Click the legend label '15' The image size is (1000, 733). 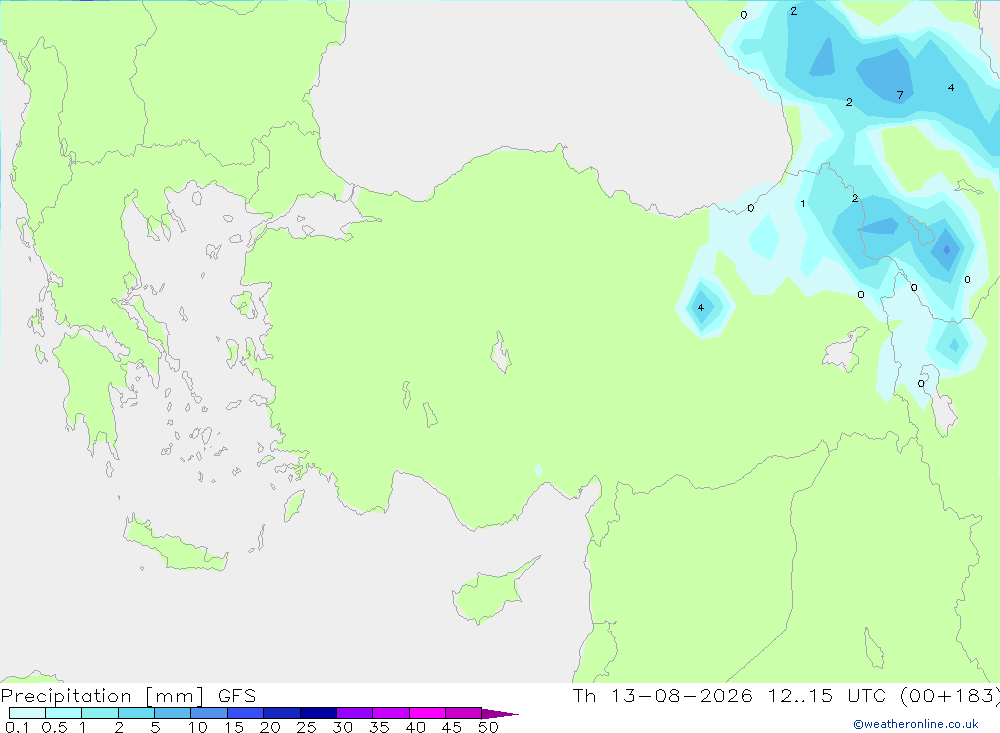(234, 727)
